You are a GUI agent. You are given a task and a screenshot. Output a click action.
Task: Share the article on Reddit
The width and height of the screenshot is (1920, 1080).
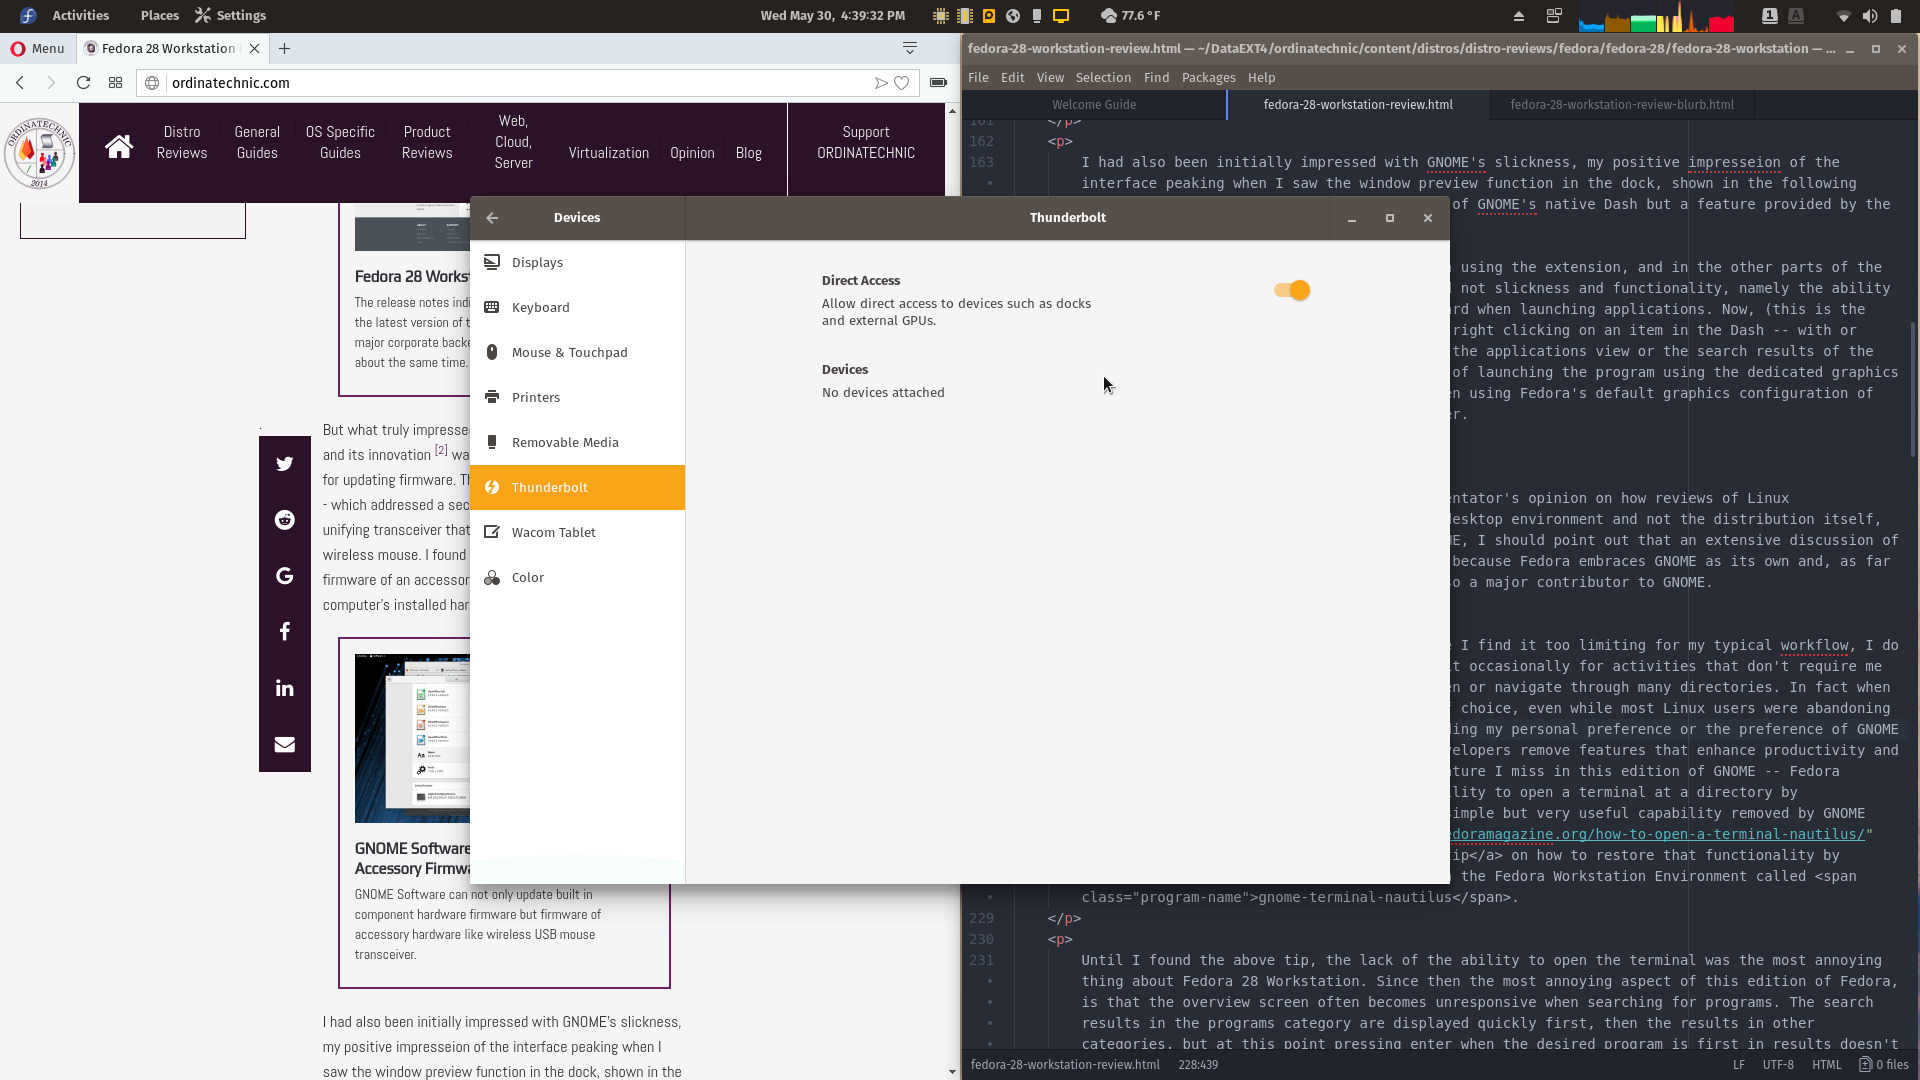tap(285, 520)
